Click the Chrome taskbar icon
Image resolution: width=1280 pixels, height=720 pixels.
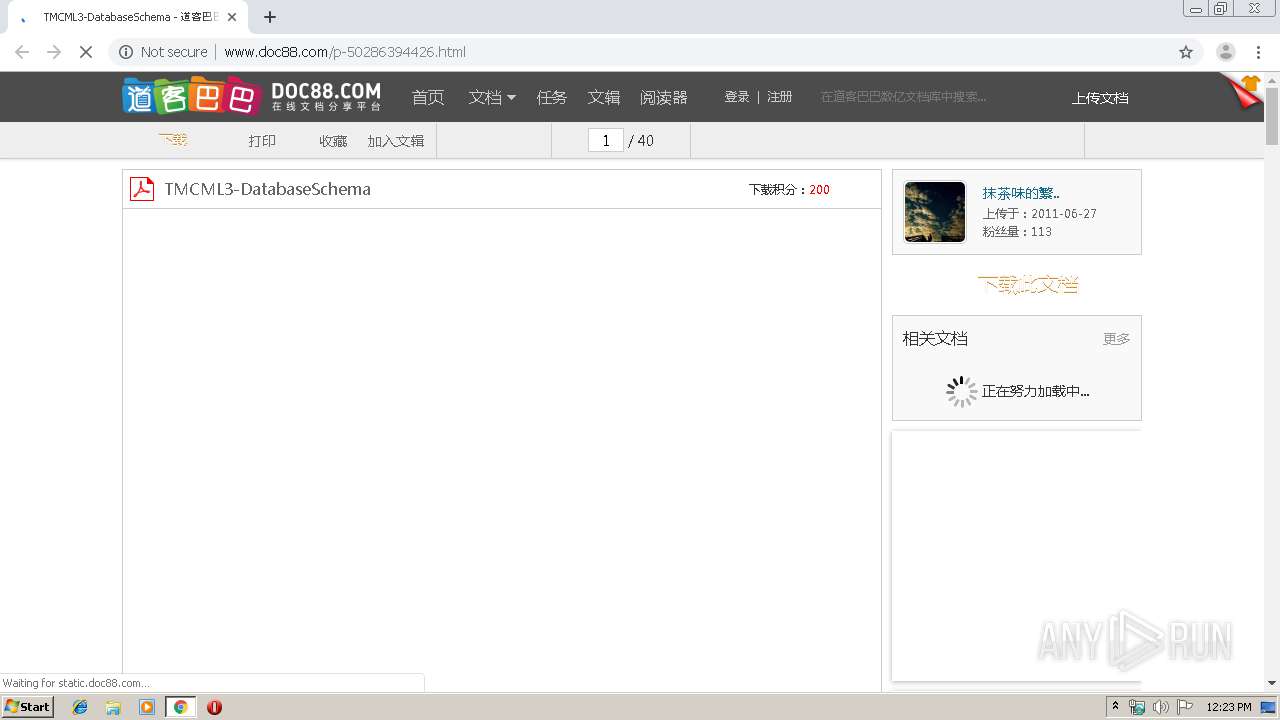(x=180, y=707)
